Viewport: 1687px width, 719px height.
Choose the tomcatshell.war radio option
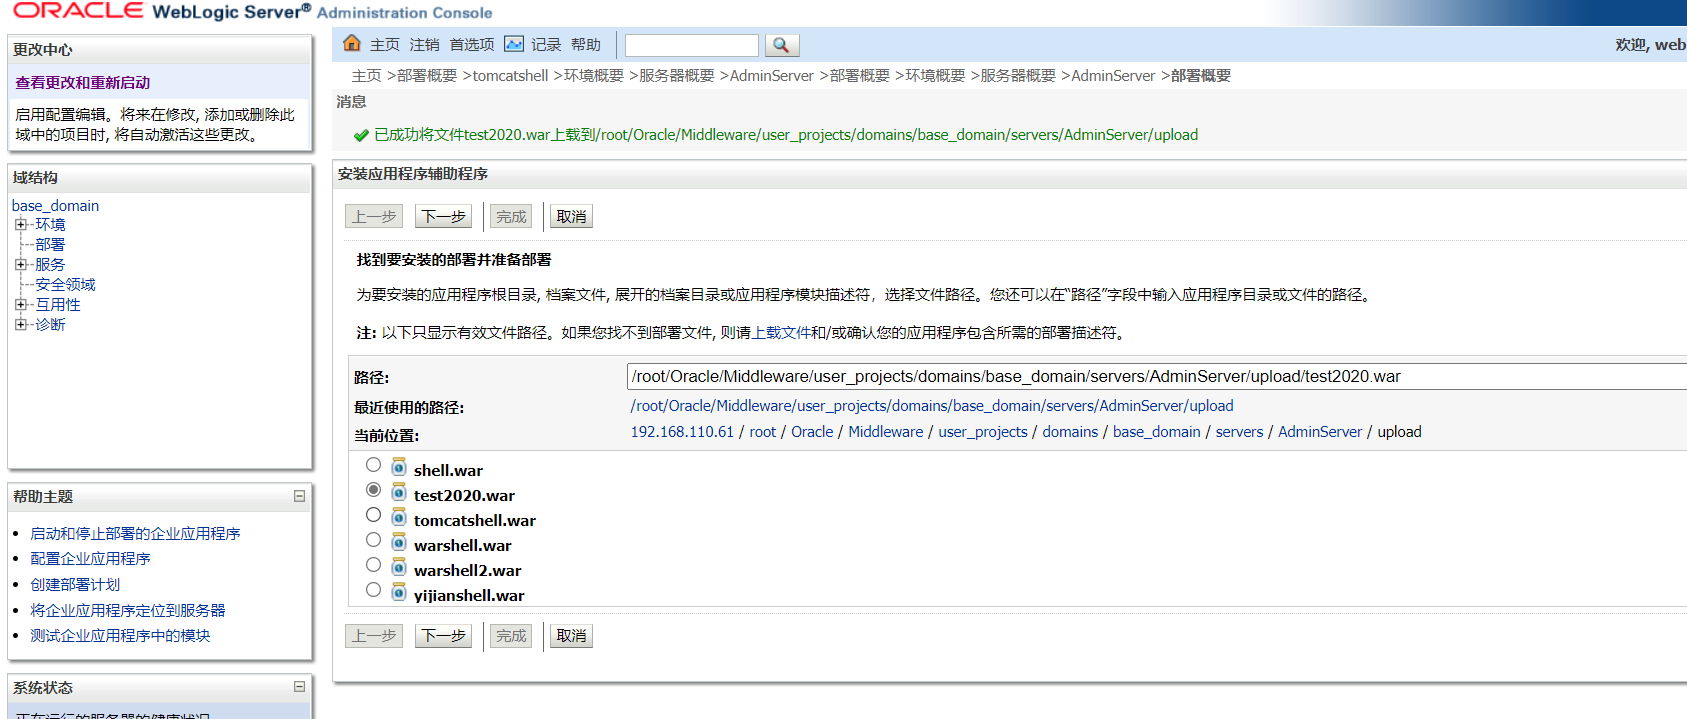coord(373,515)
